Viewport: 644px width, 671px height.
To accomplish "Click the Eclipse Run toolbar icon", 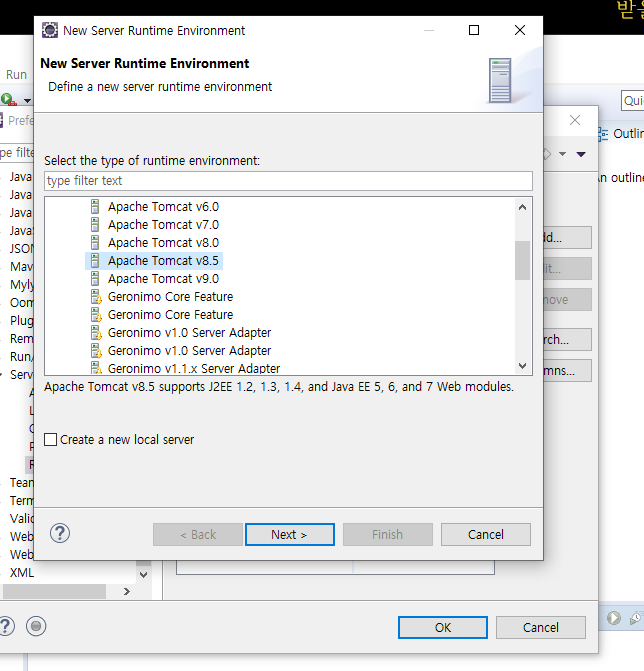I will pos(8,99).
